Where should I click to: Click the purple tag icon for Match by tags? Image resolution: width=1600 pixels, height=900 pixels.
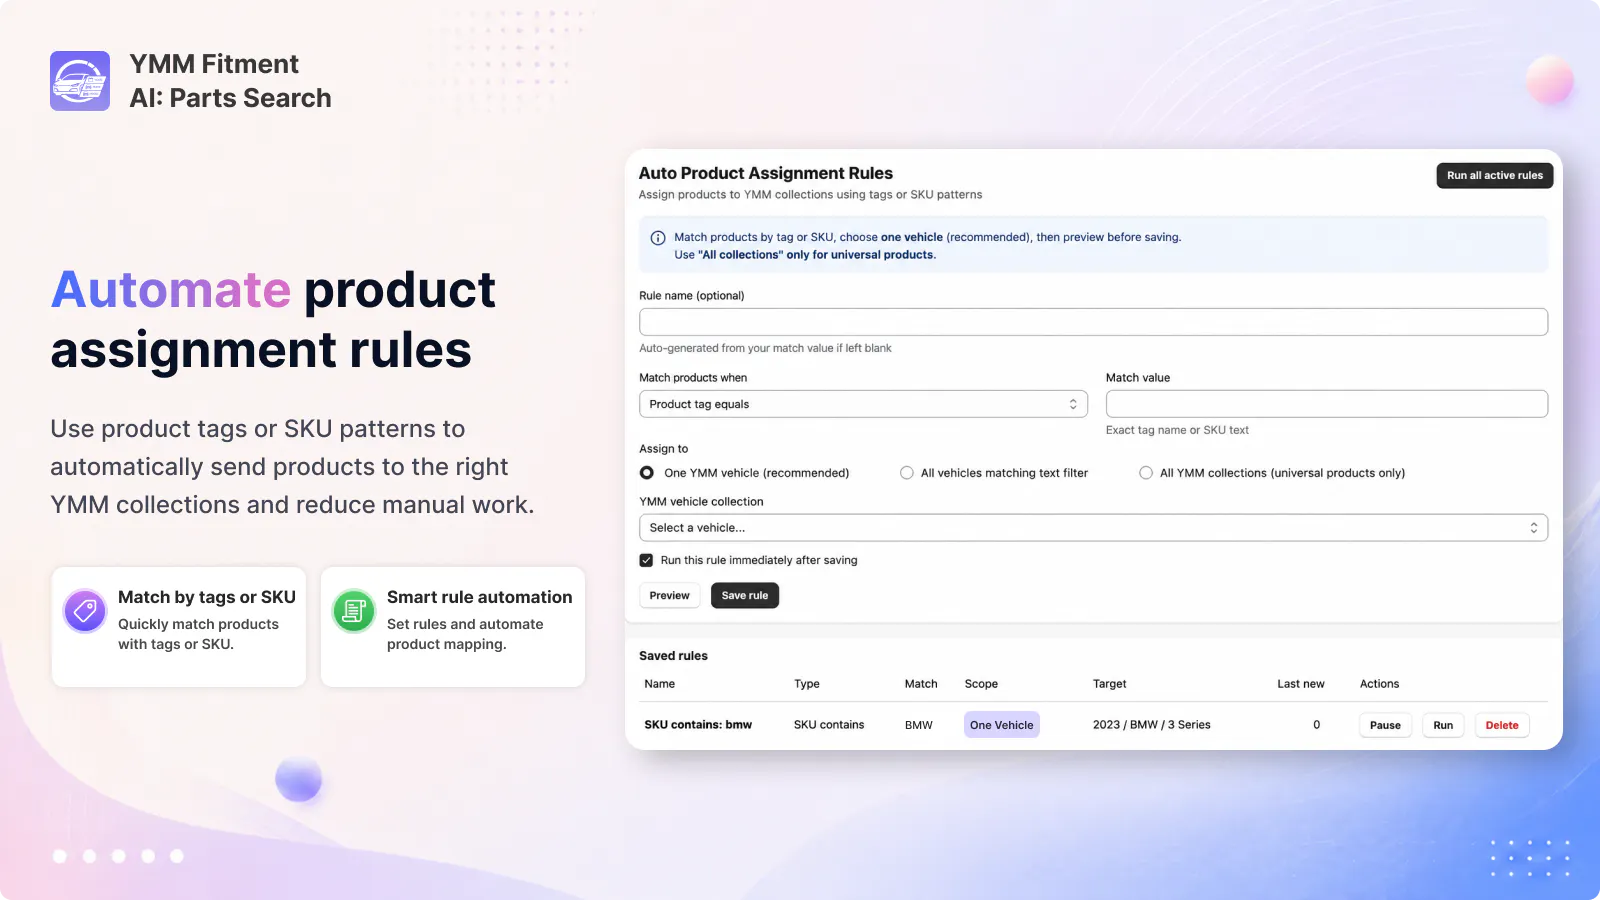[85, 610]
